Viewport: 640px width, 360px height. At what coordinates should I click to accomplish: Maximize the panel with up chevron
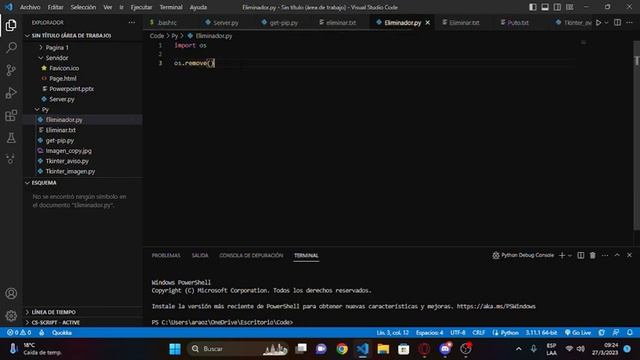617,256
